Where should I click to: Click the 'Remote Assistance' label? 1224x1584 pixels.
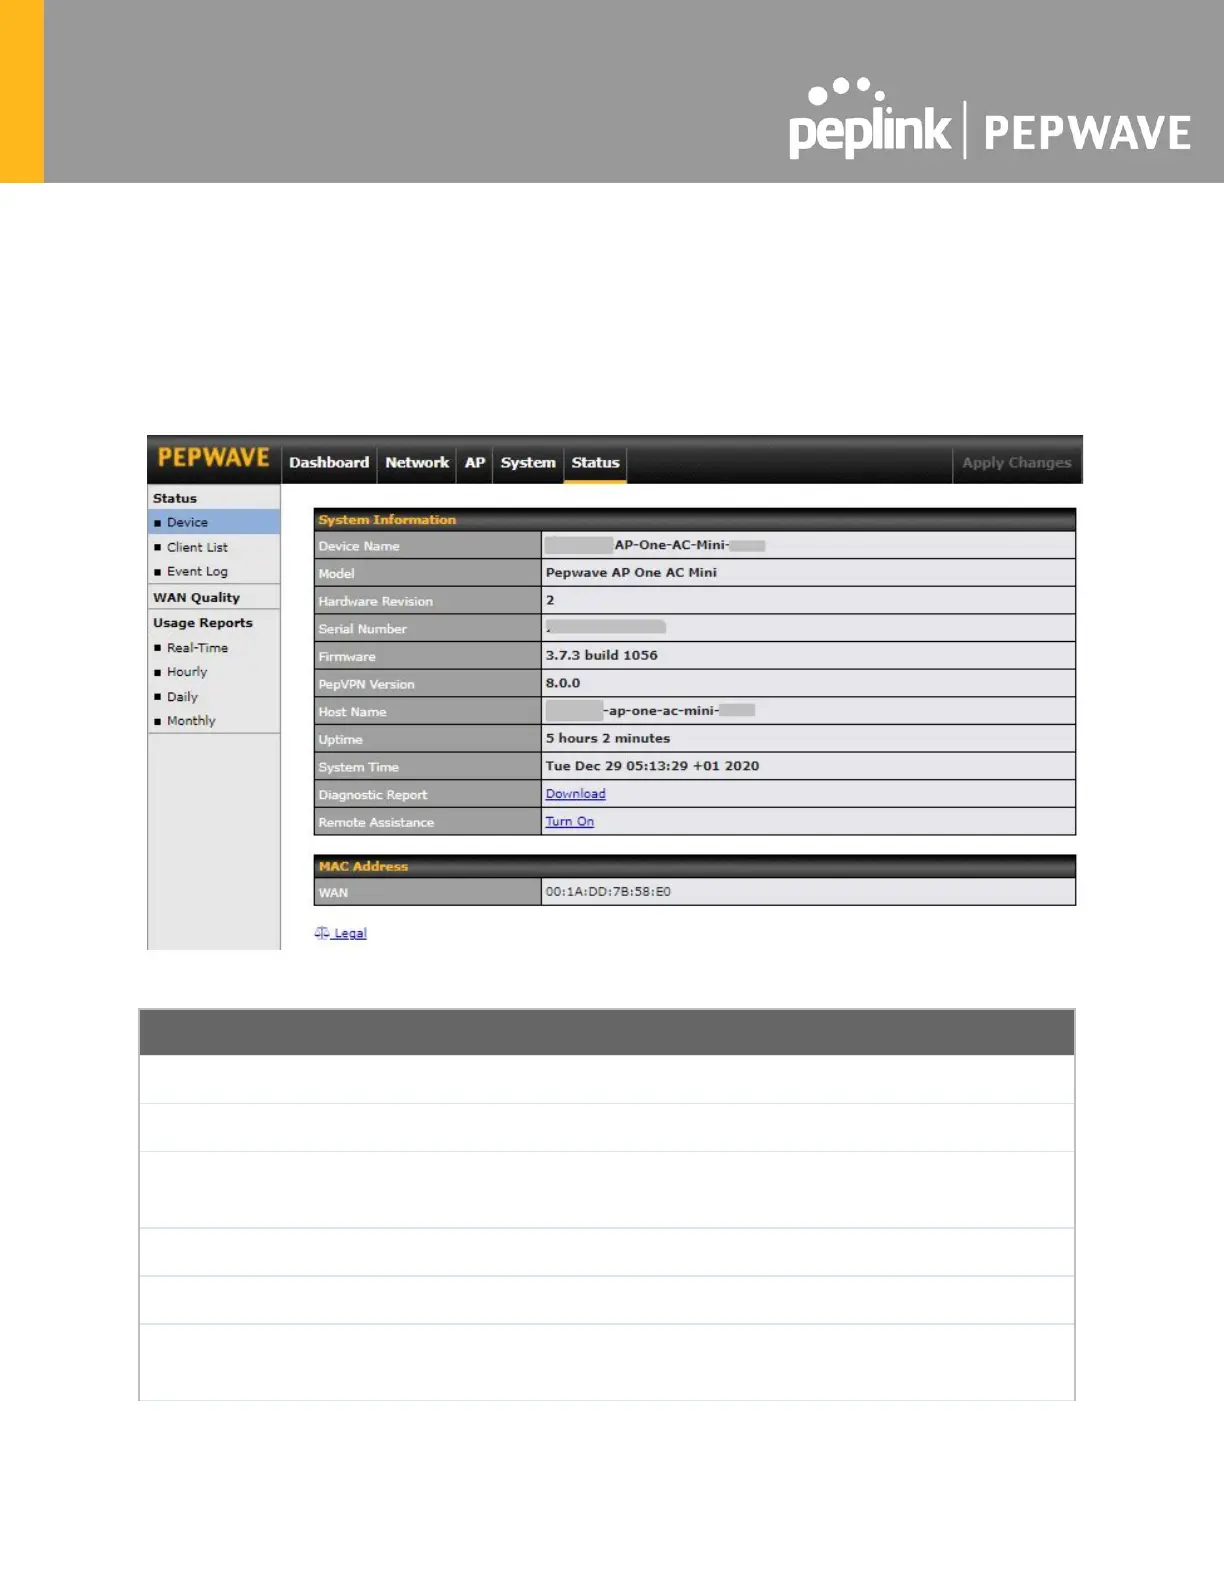tap(376, 822)
